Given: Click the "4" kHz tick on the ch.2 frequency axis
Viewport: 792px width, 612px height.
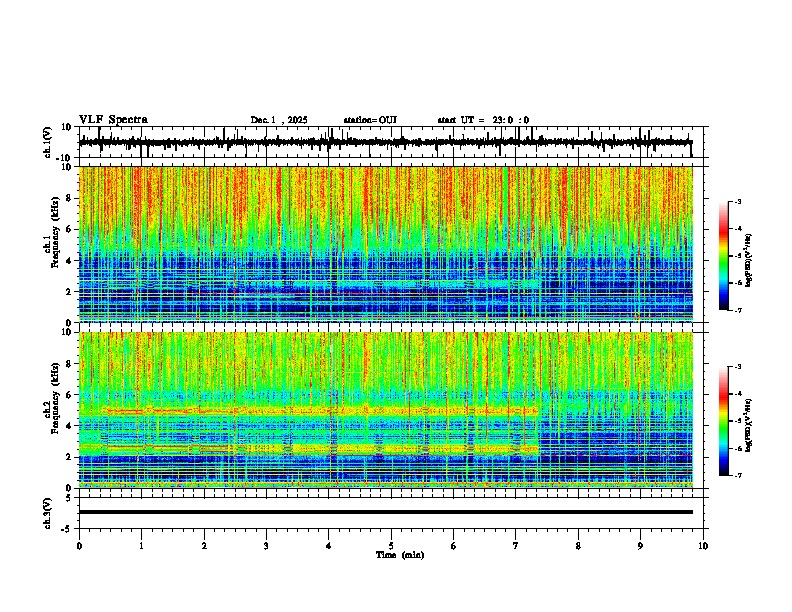Looking at the screenshot, I should tap(70, 426).
